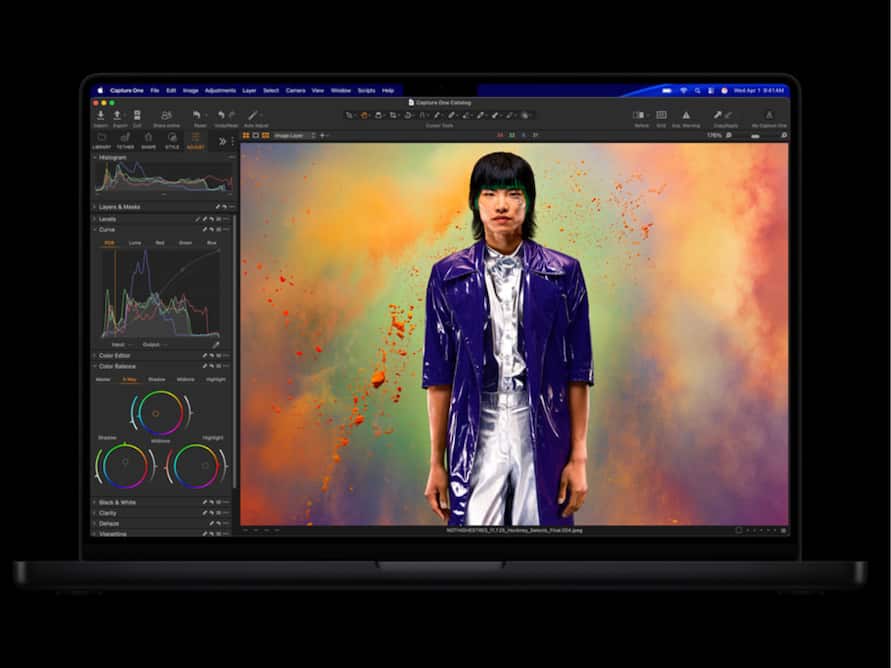Open the Adjustments menu
The image size is (891, 668).
[220, 89]
